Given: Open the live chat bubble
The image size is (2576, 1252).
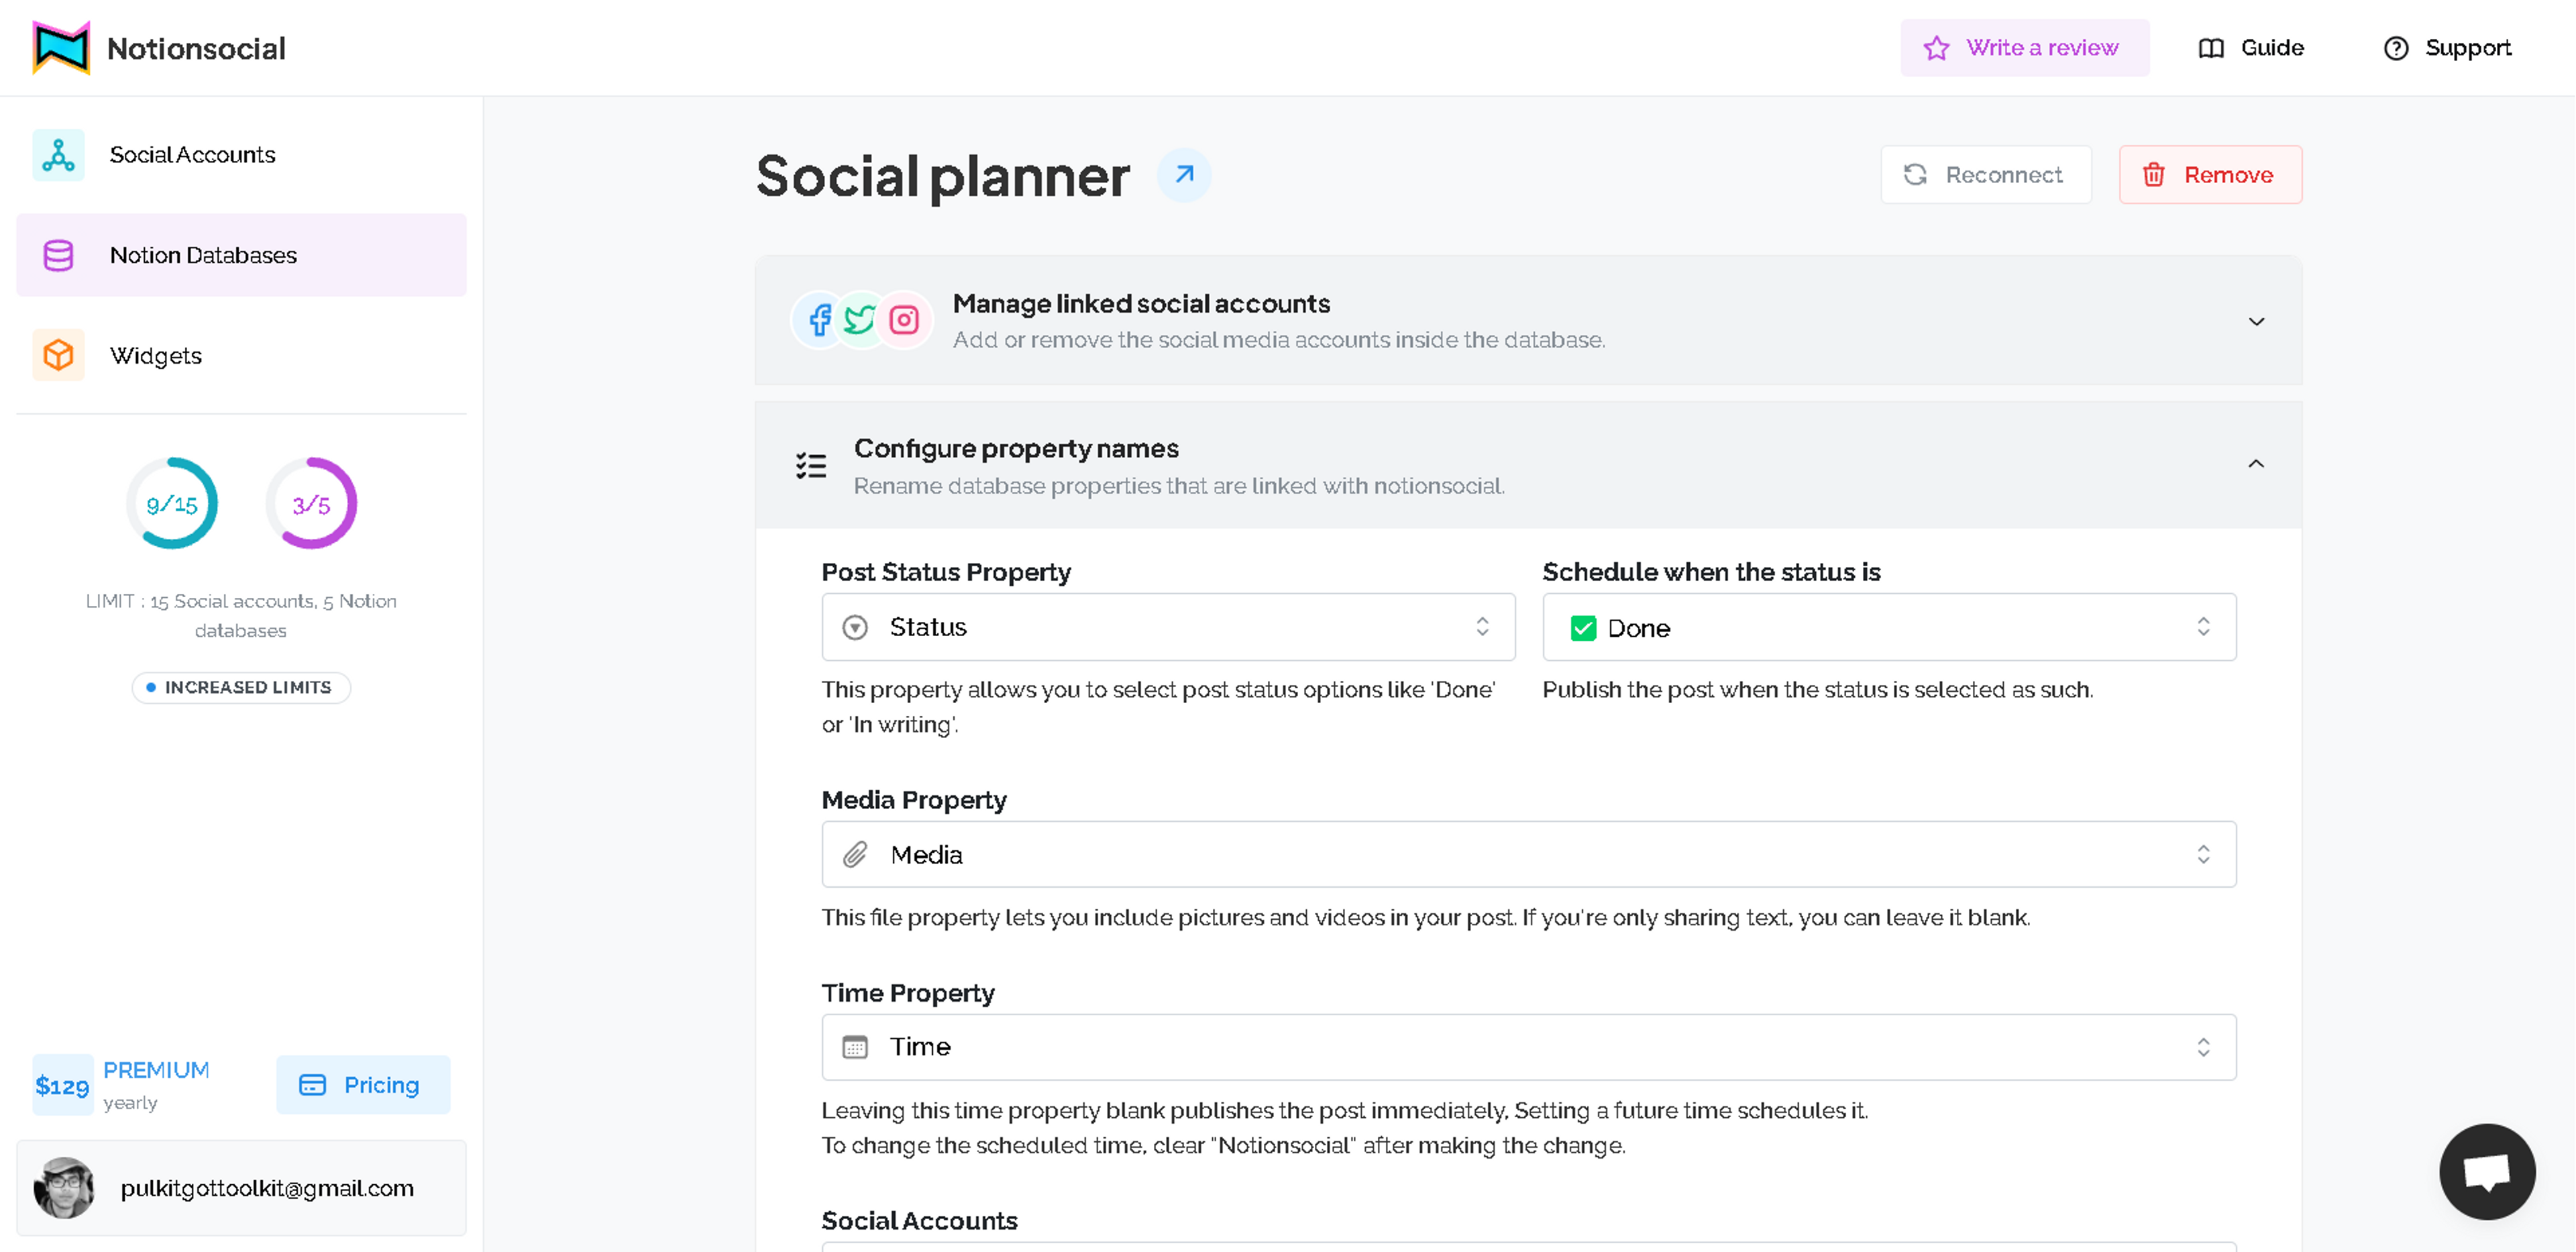Looking at the screenshot, I should click(x=2486, y=1171).
